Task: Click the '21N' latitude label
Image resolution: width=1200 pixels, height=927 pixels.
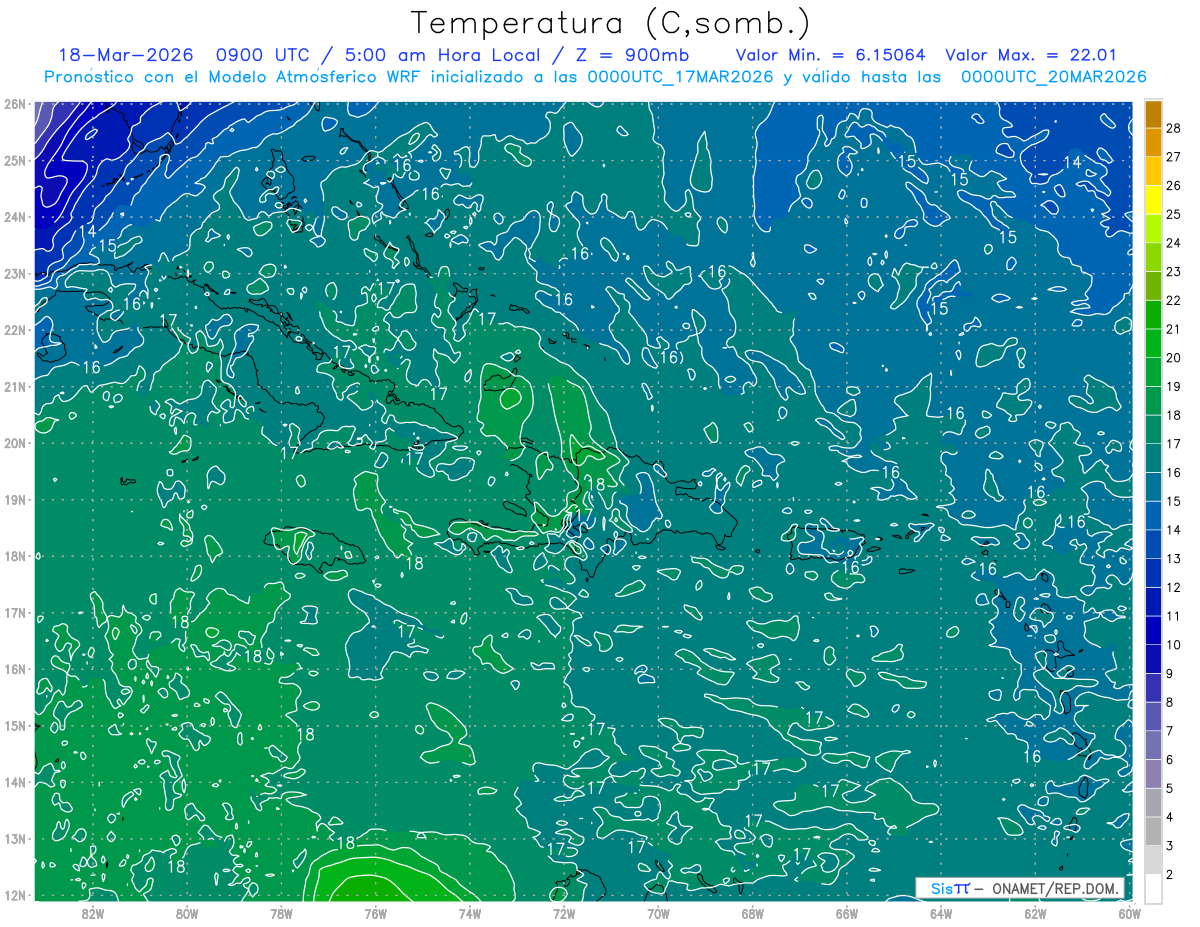Action: point(15,386)
